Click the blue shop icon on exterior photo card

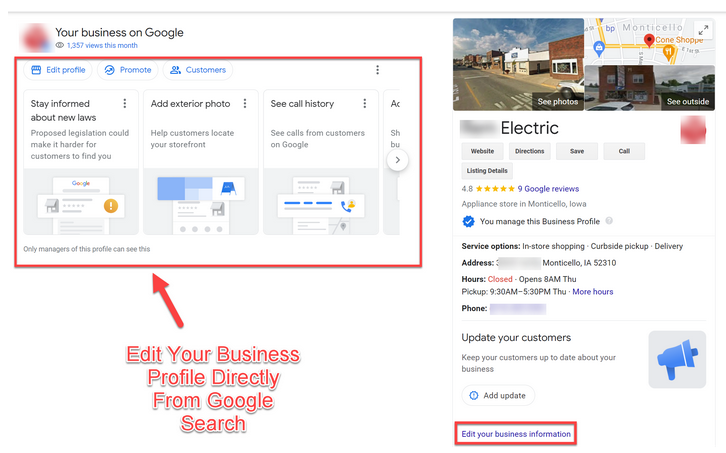point(228,188)
